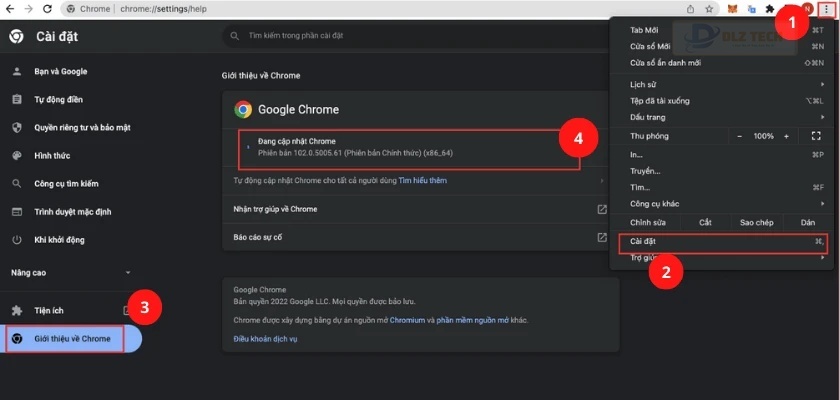Click the 100% zoom value
The height and width of the screenshot is (400, 840).
763,137
